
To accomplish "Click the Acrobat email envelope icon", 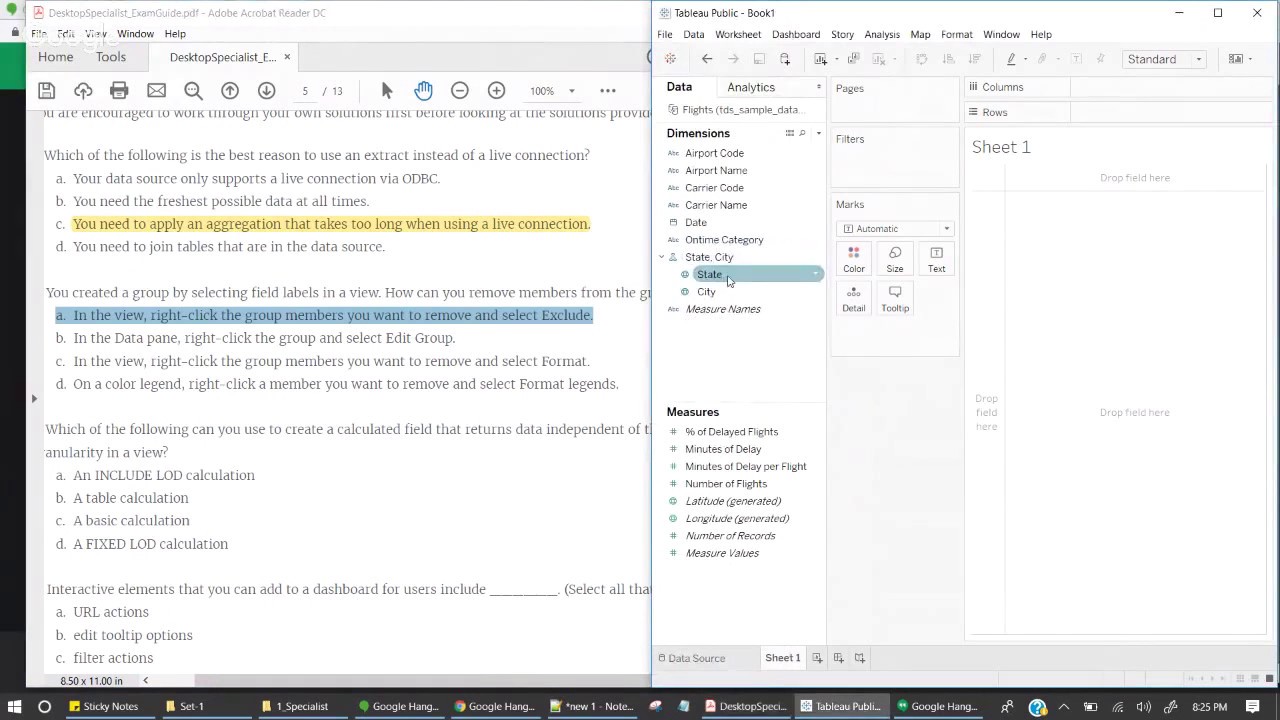I will pos(156,91).
